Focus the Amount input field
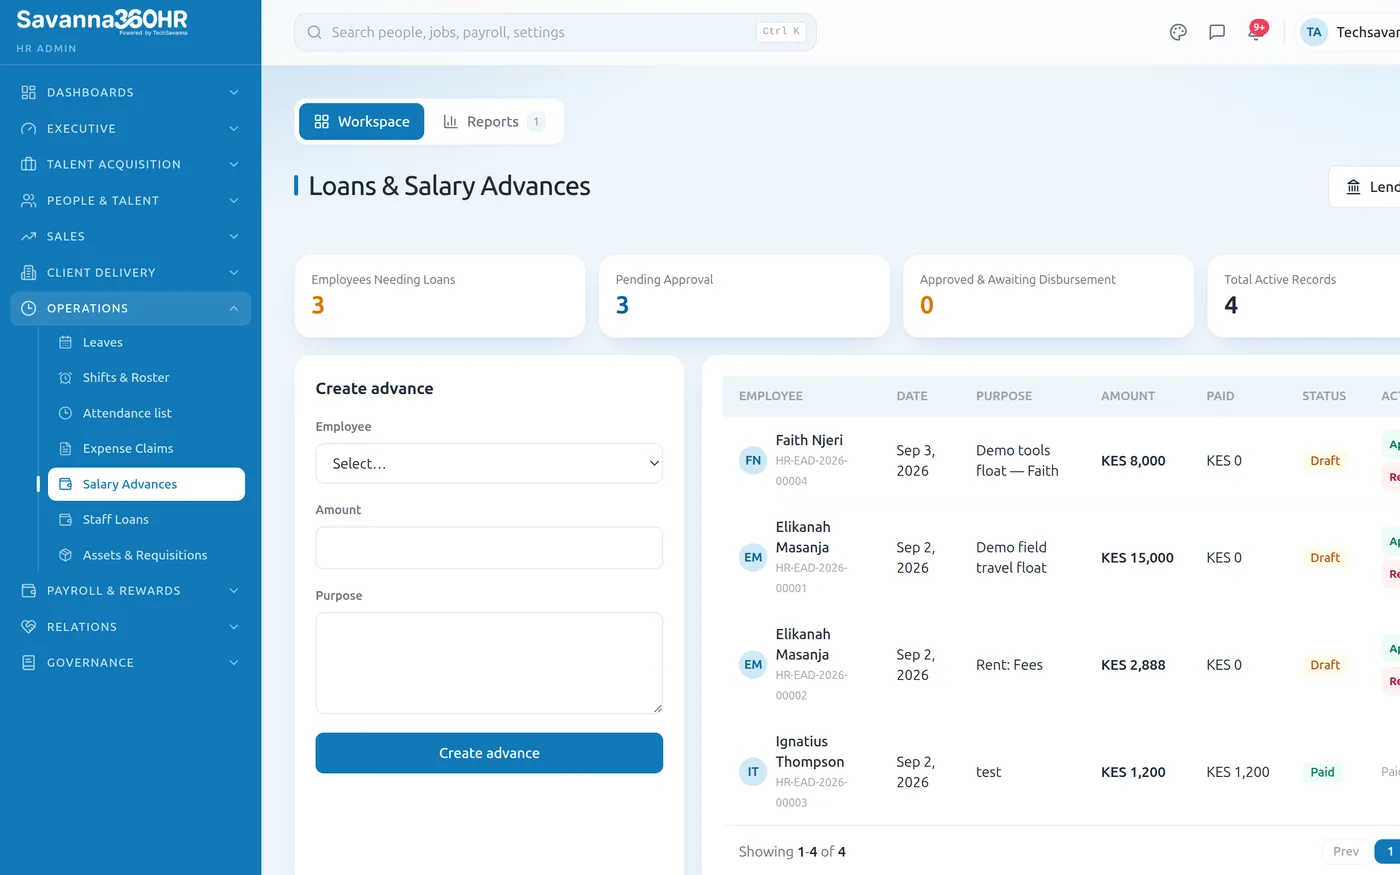 click(x=489, y=548)
